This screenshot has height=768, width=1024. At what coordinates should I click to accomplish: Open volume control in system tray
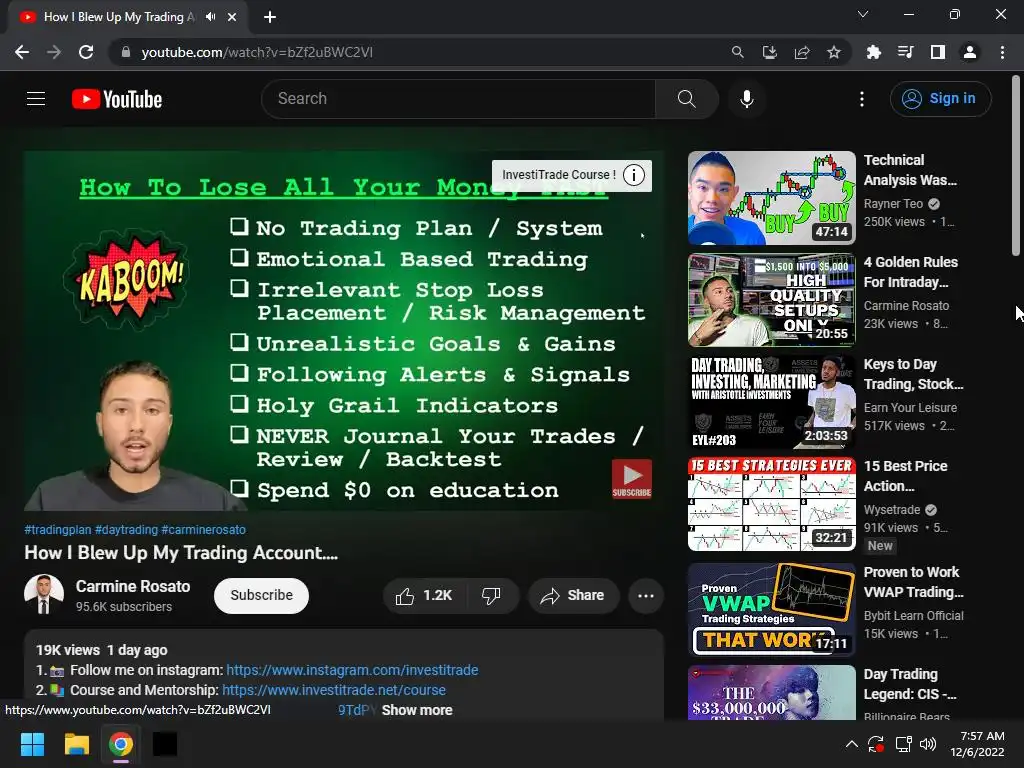tap(927, 744)
